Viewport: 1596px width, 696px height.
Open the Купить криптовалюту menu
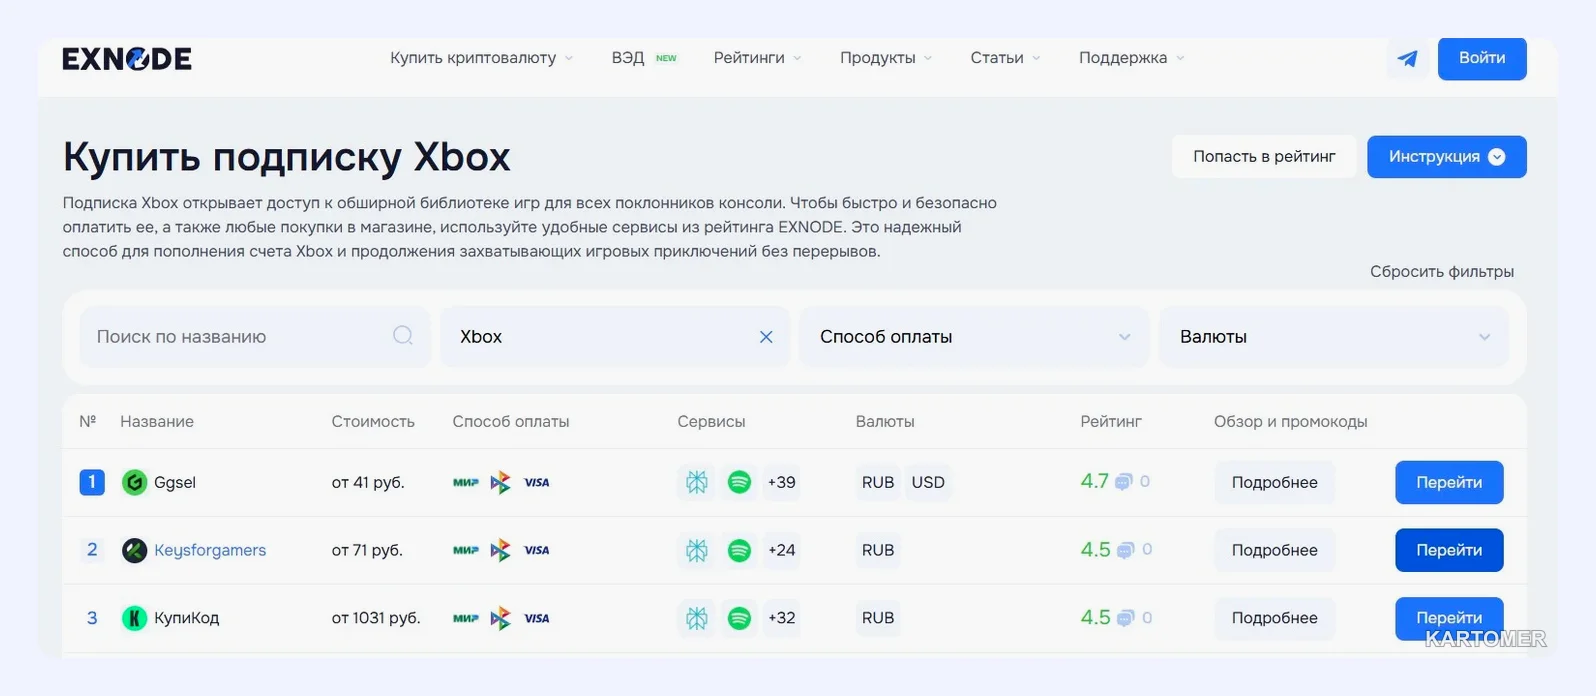[x=481, y=58]
